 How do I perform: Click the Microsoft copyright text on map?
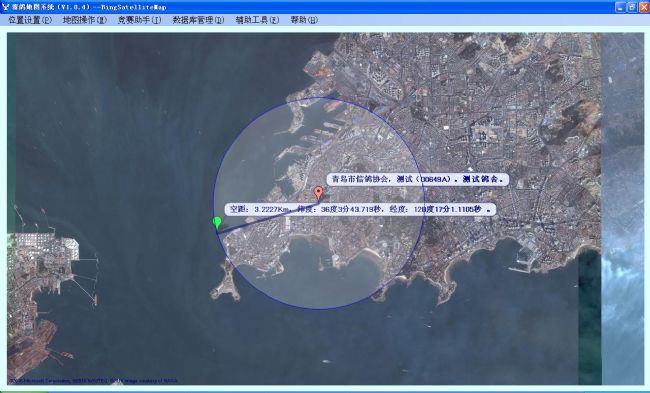point(93,380)
